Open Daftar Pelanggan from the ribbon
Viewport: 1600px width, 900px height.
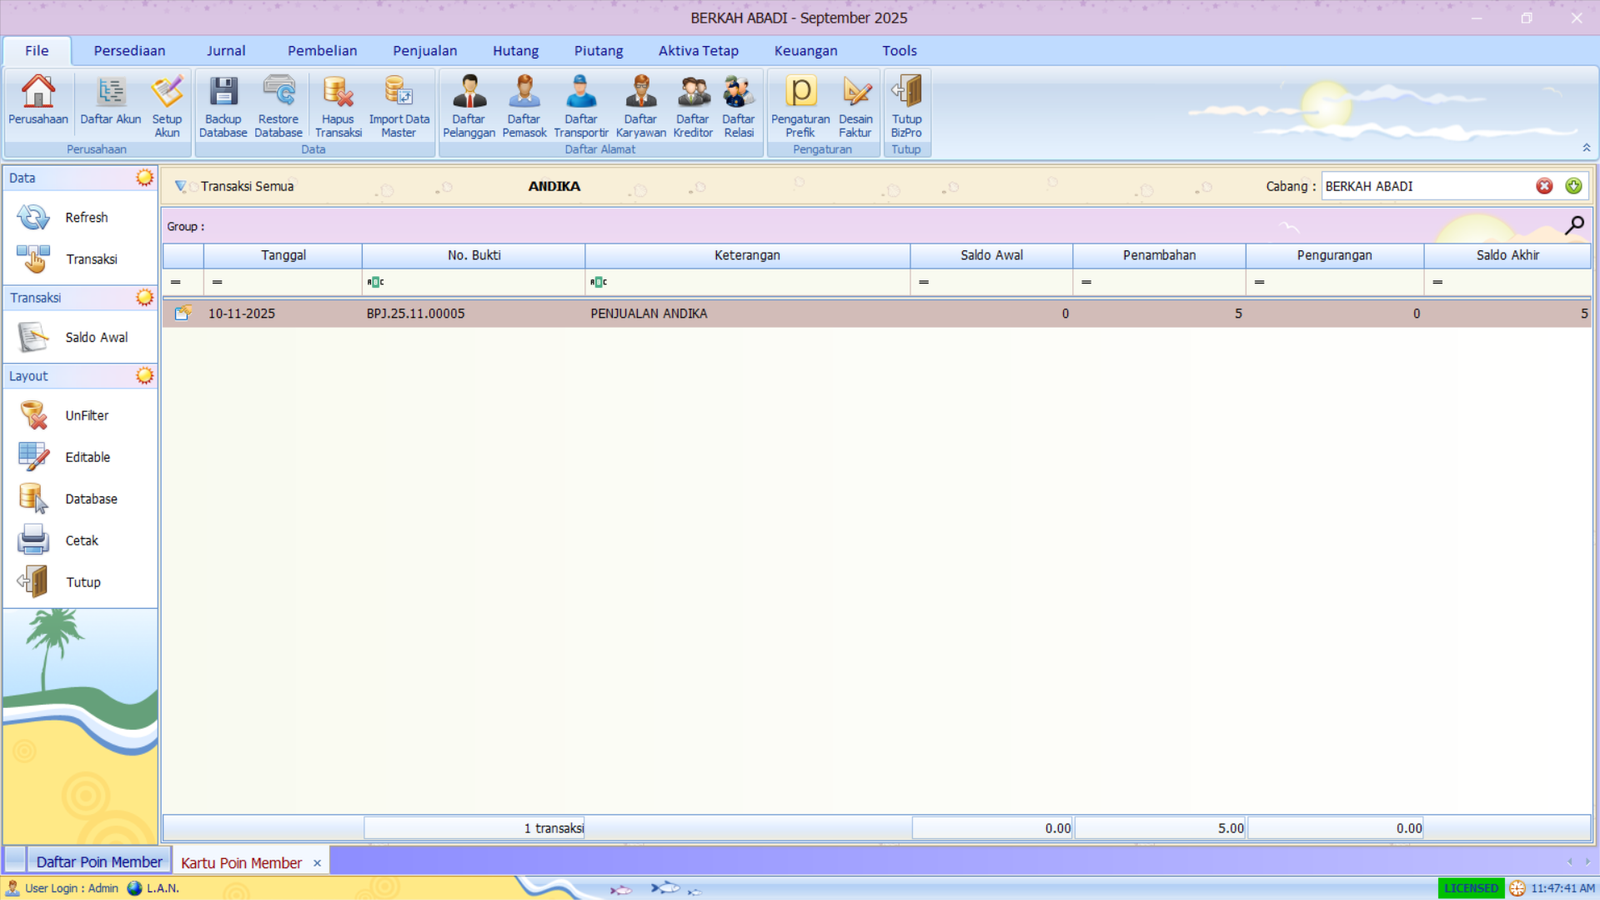[468, 105]
